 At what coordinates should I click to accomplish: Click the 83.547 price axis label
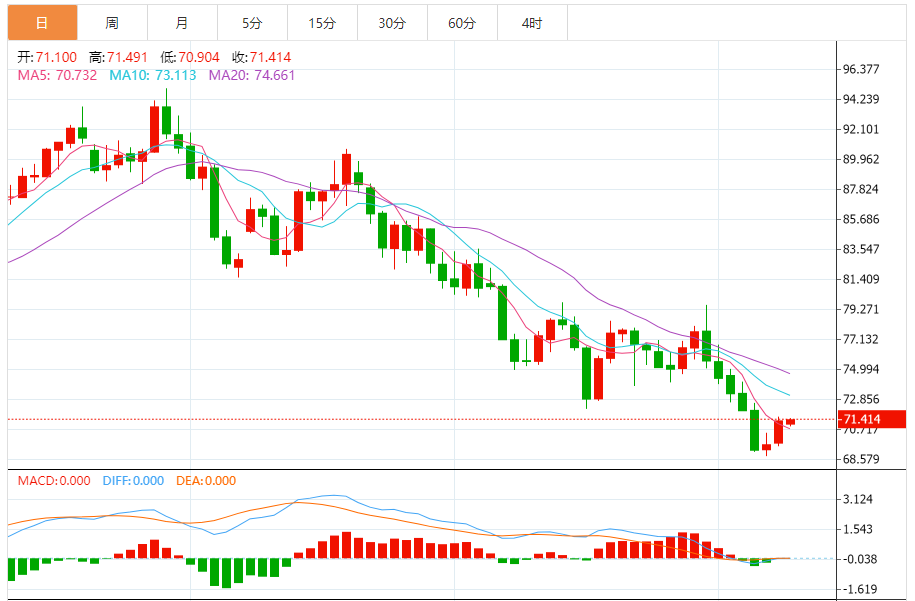tap(861, 249)
